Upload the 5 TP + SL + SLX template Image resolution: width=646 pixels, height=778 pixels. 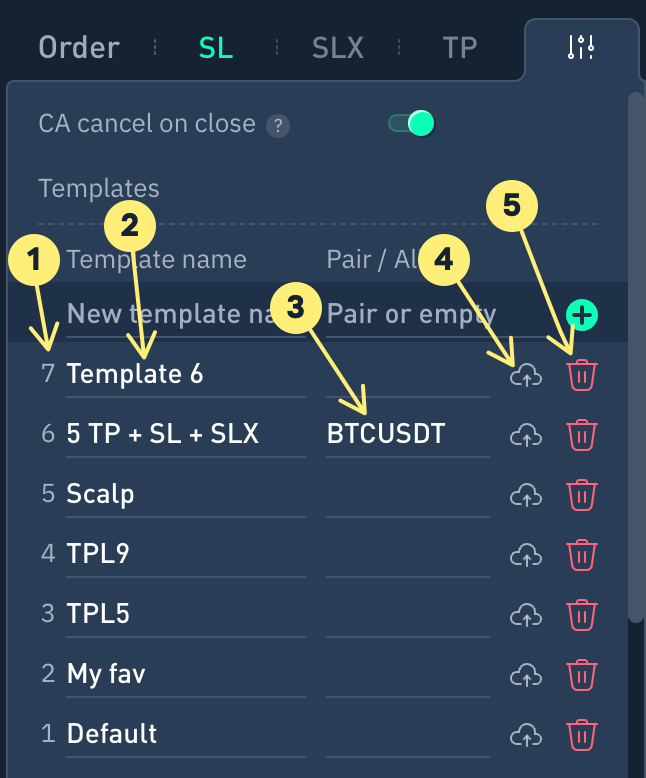525,435
